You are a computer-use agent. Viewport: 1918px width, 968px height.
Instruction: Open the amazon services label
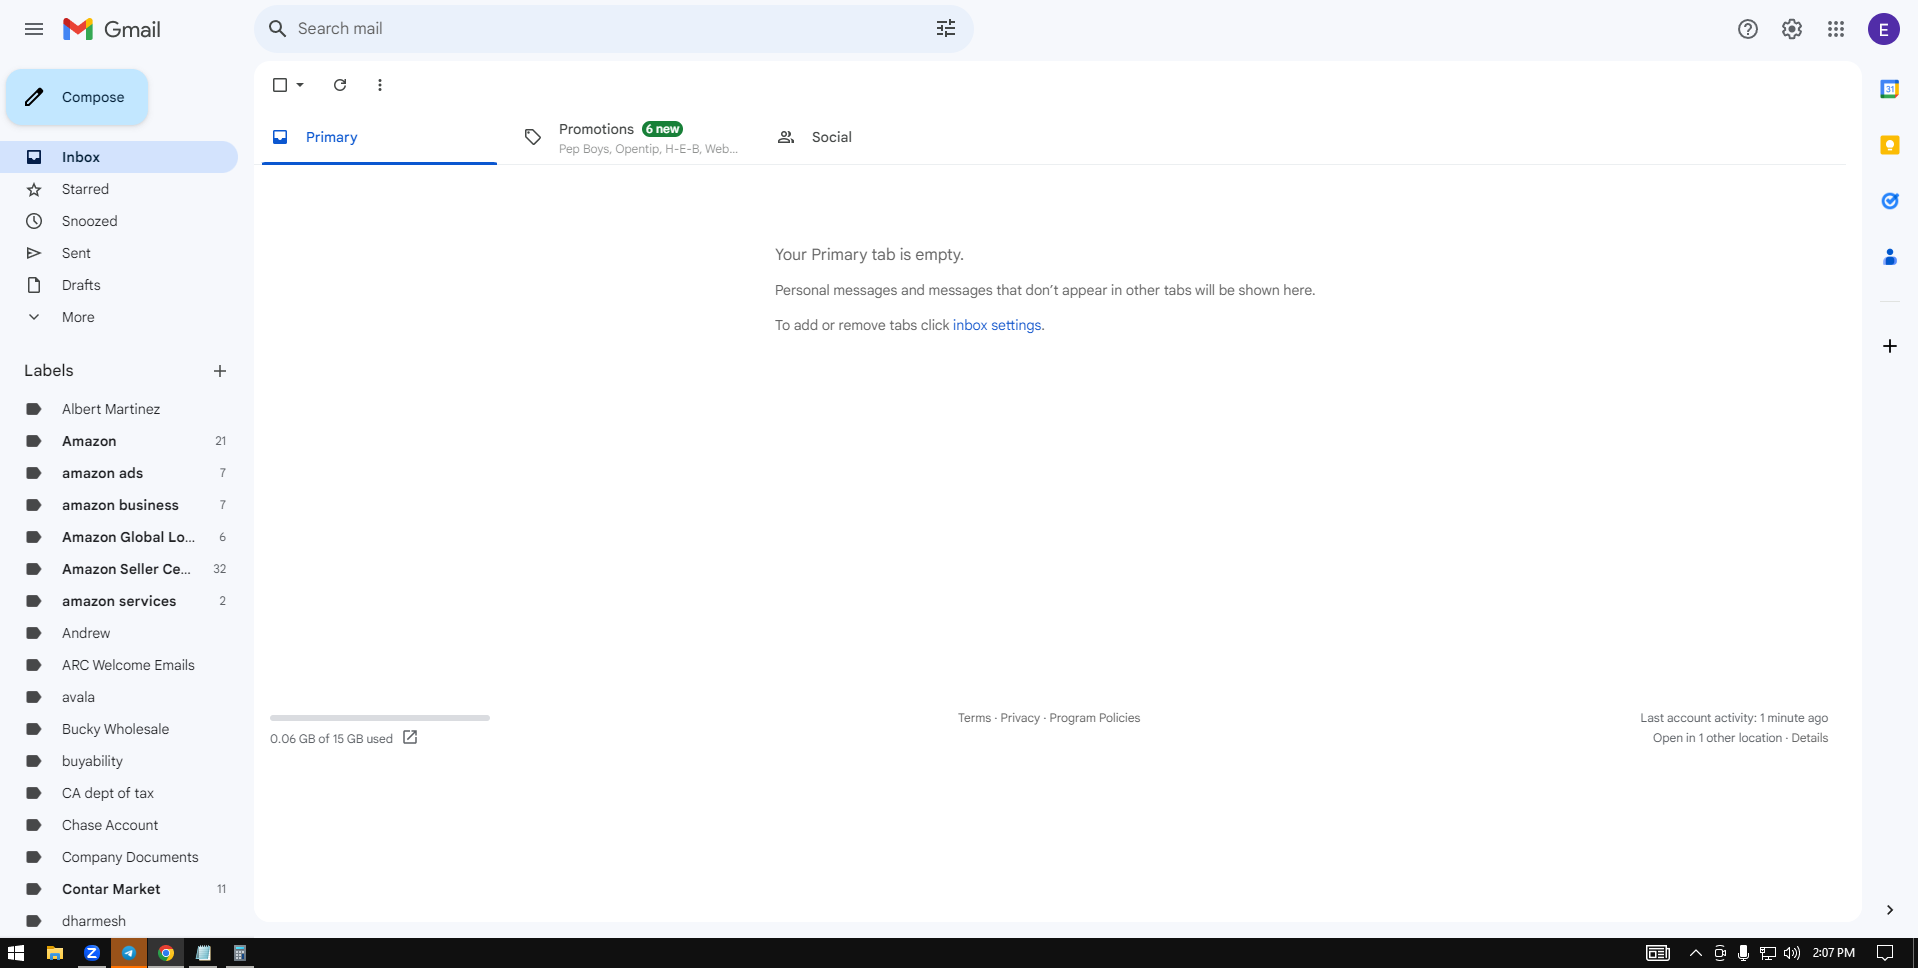(119, 601)
